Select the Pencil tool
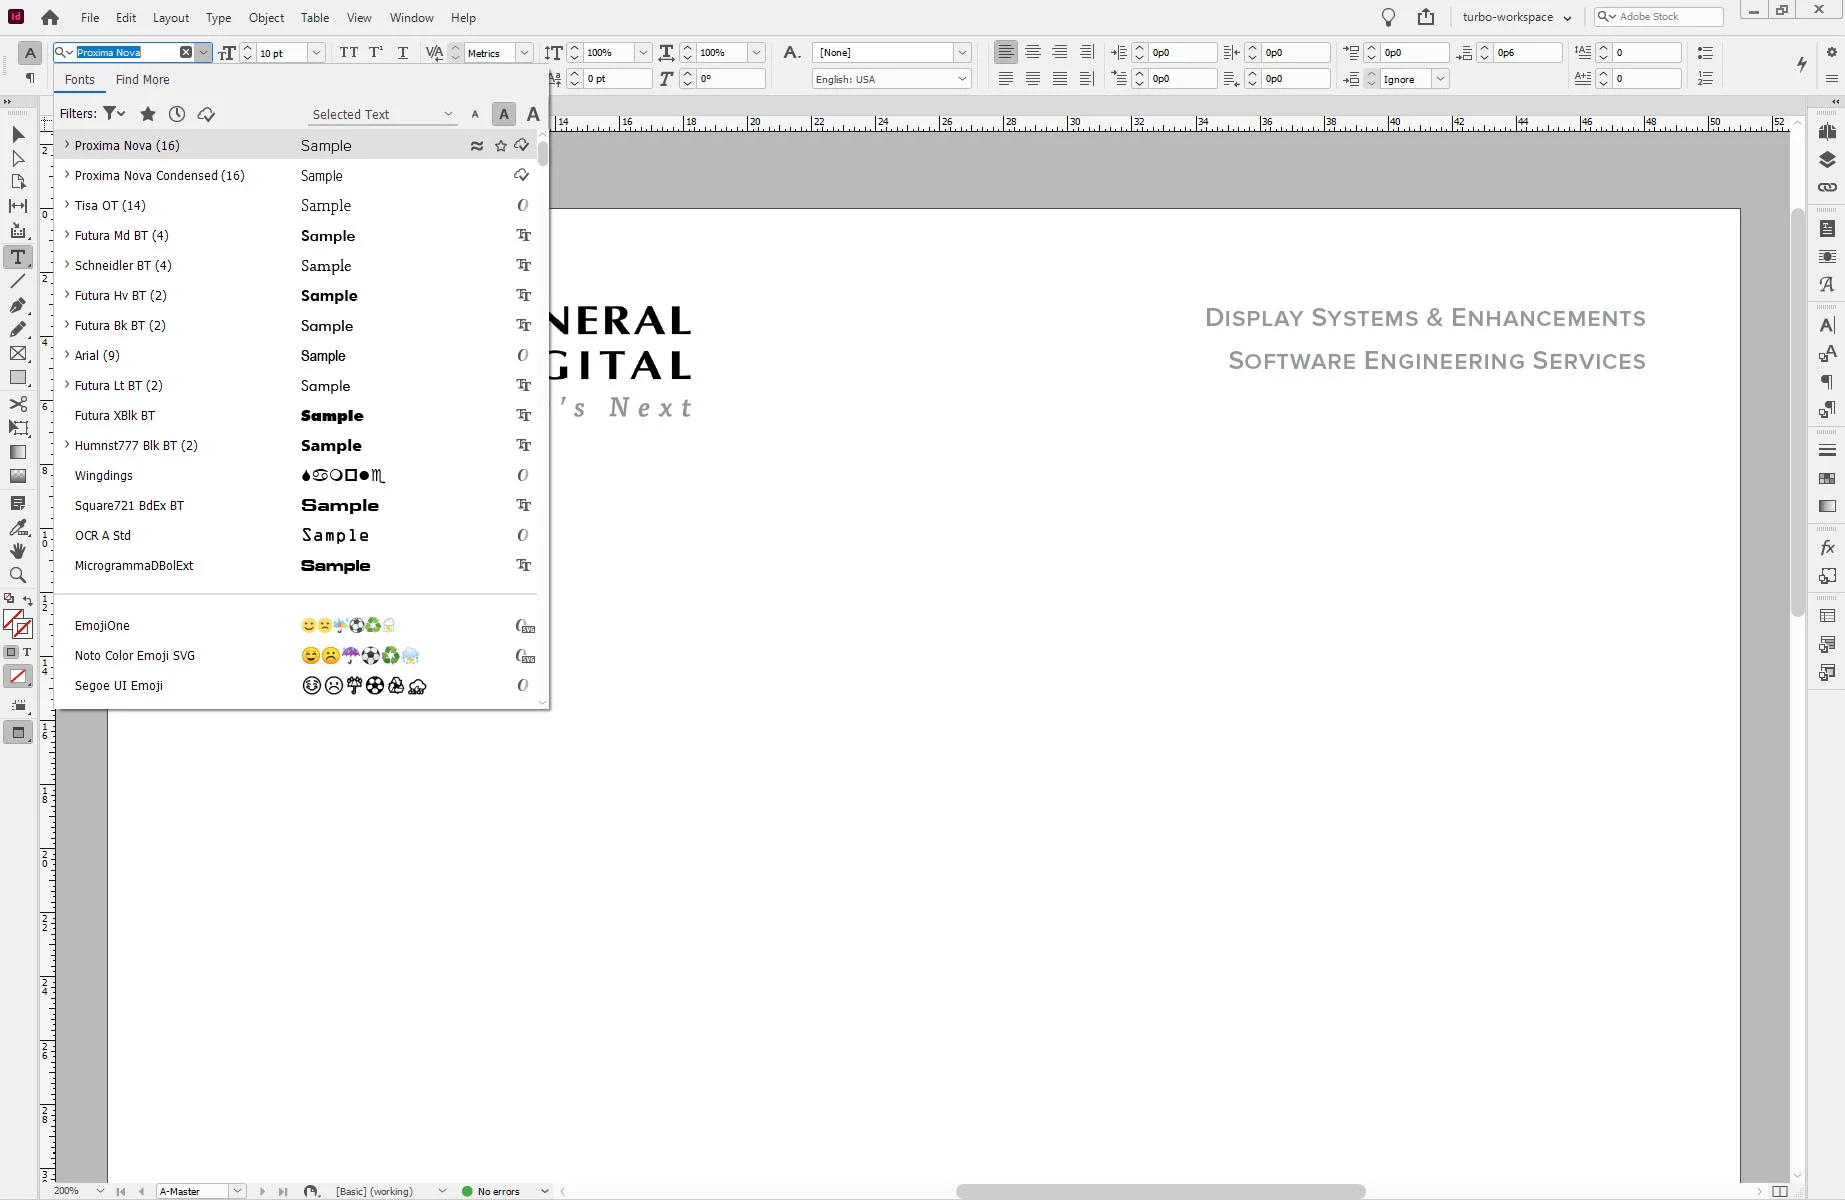The width and height of the screenshot is (1845, 1200). pos(18,329)
